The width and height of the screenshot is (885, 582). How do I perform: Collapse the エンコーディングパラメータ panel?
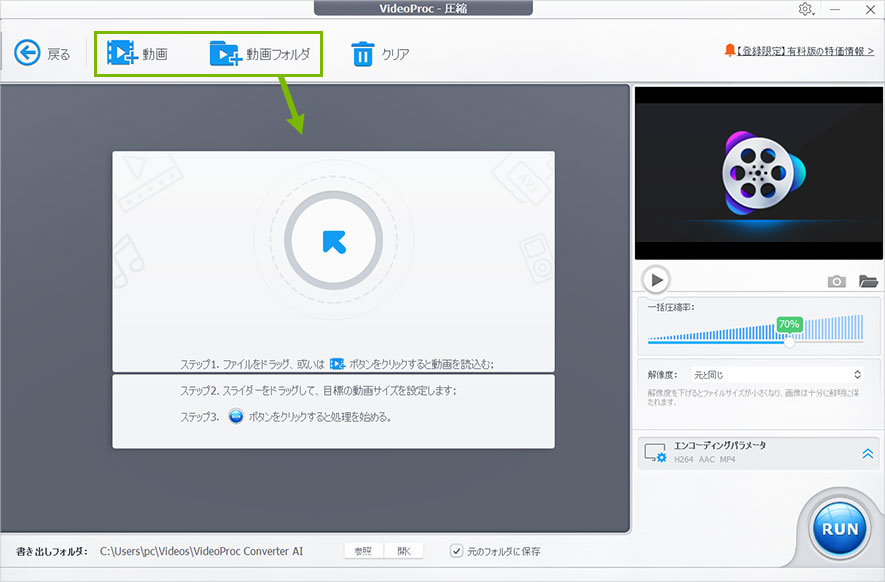[x=867, y=453]
